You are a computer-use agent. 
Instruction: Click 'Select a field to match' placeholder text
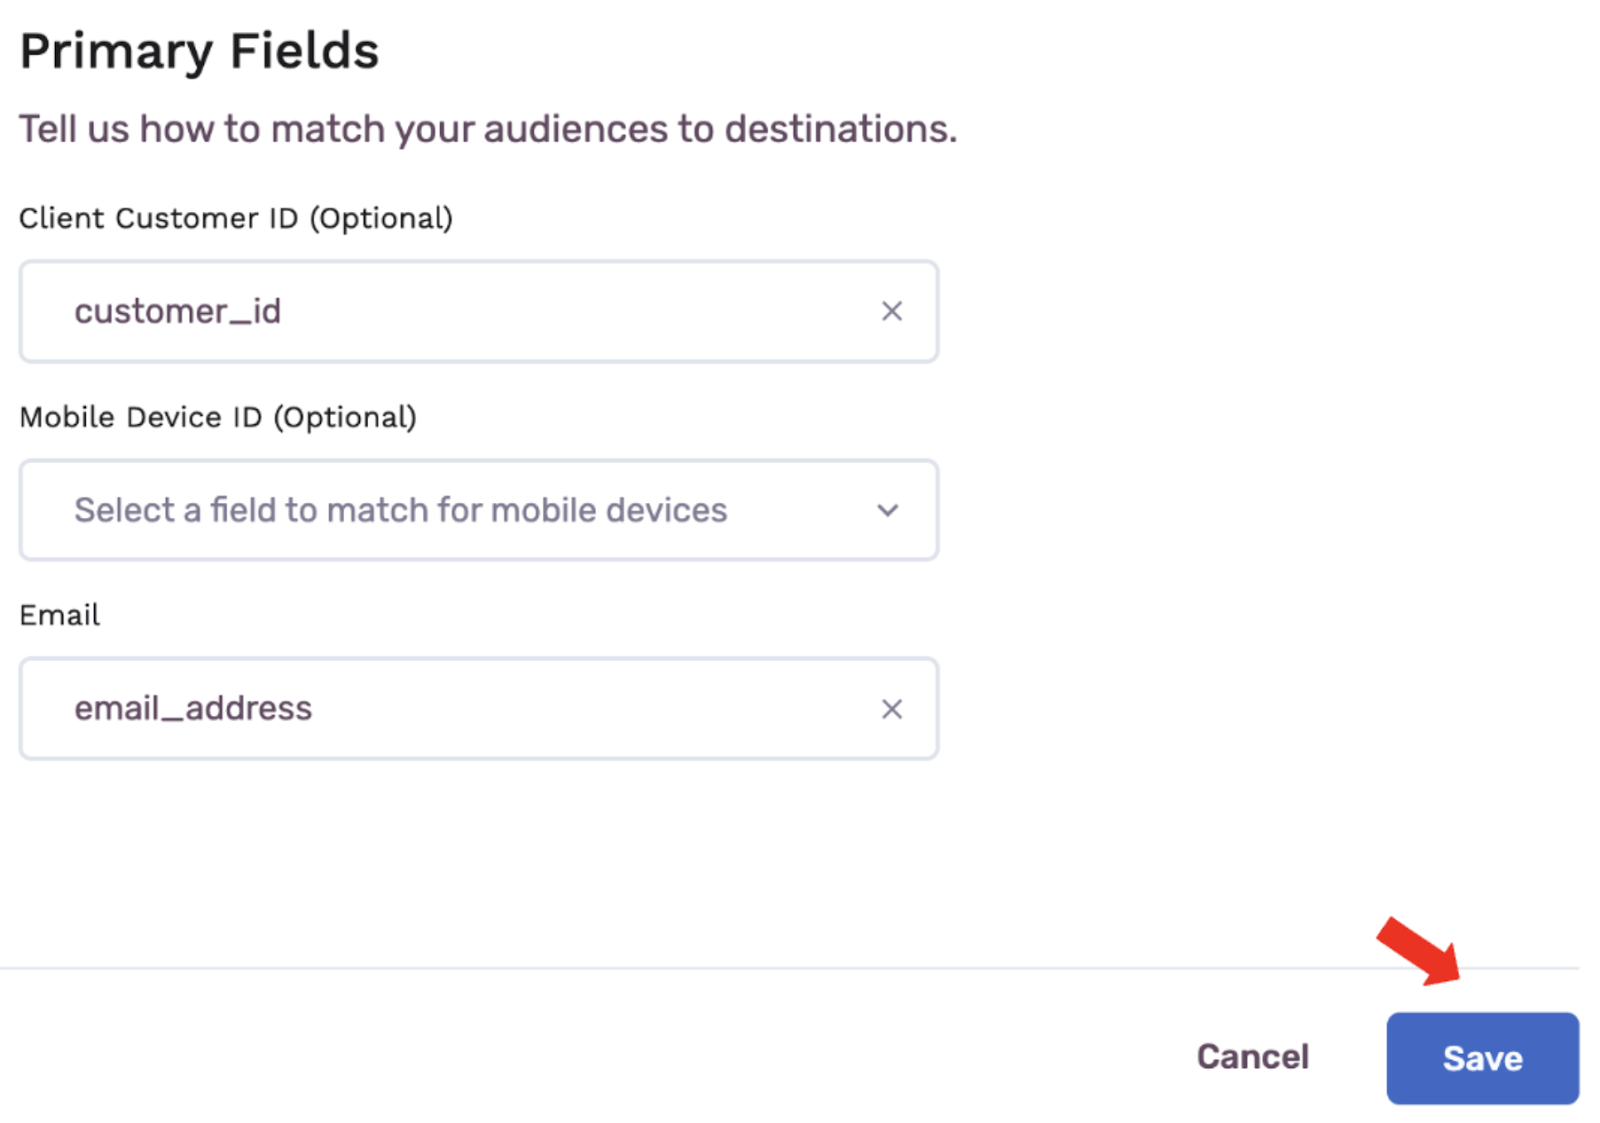coord(400,510)
